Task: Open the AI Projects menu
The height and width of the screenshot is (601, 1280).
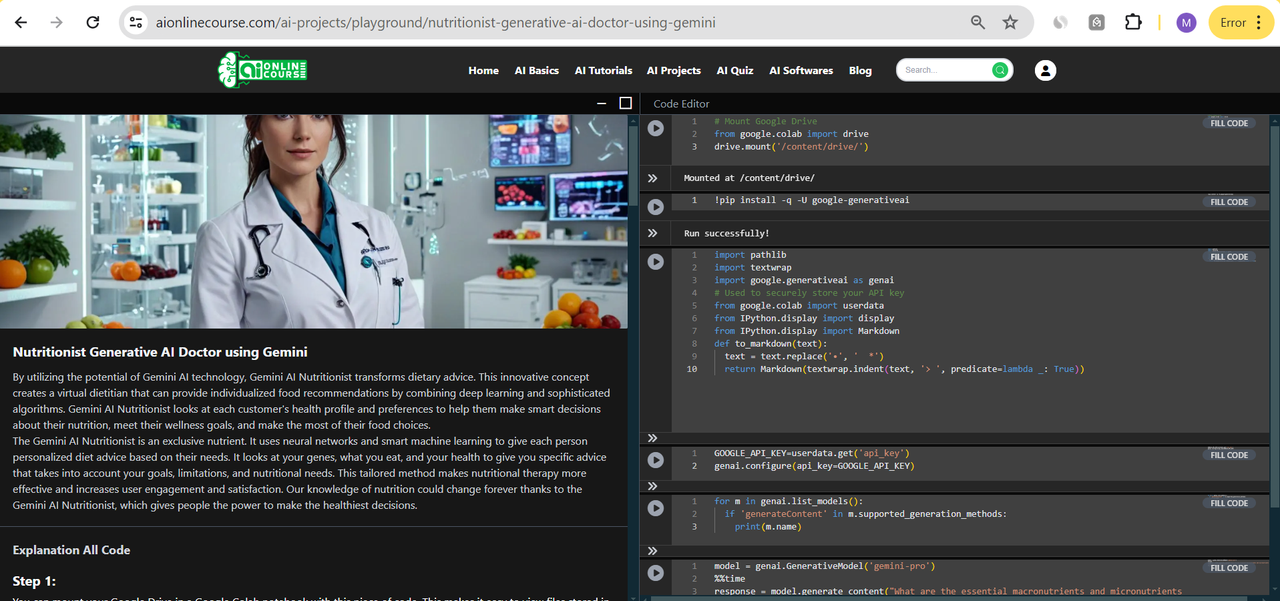Action: [674, 70]
